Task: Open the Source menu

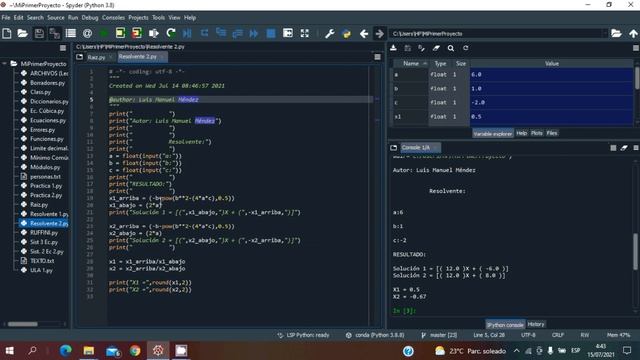Action: 56,18
